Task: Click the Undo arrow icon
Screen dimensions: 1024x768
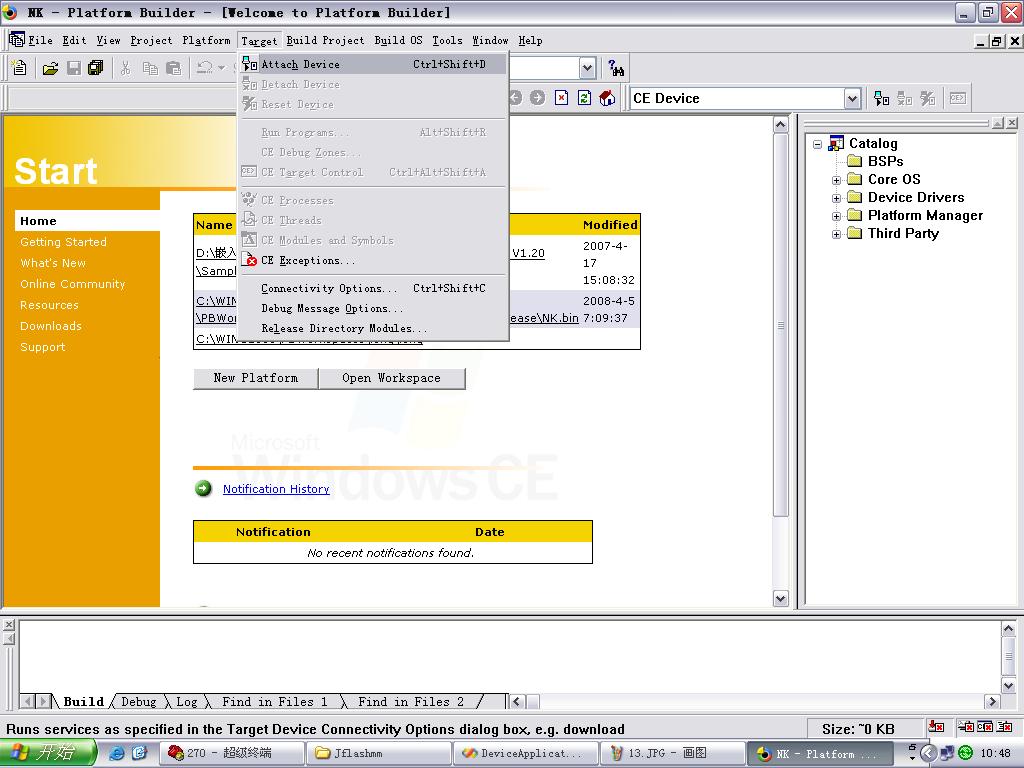Action: click(204, 68)
